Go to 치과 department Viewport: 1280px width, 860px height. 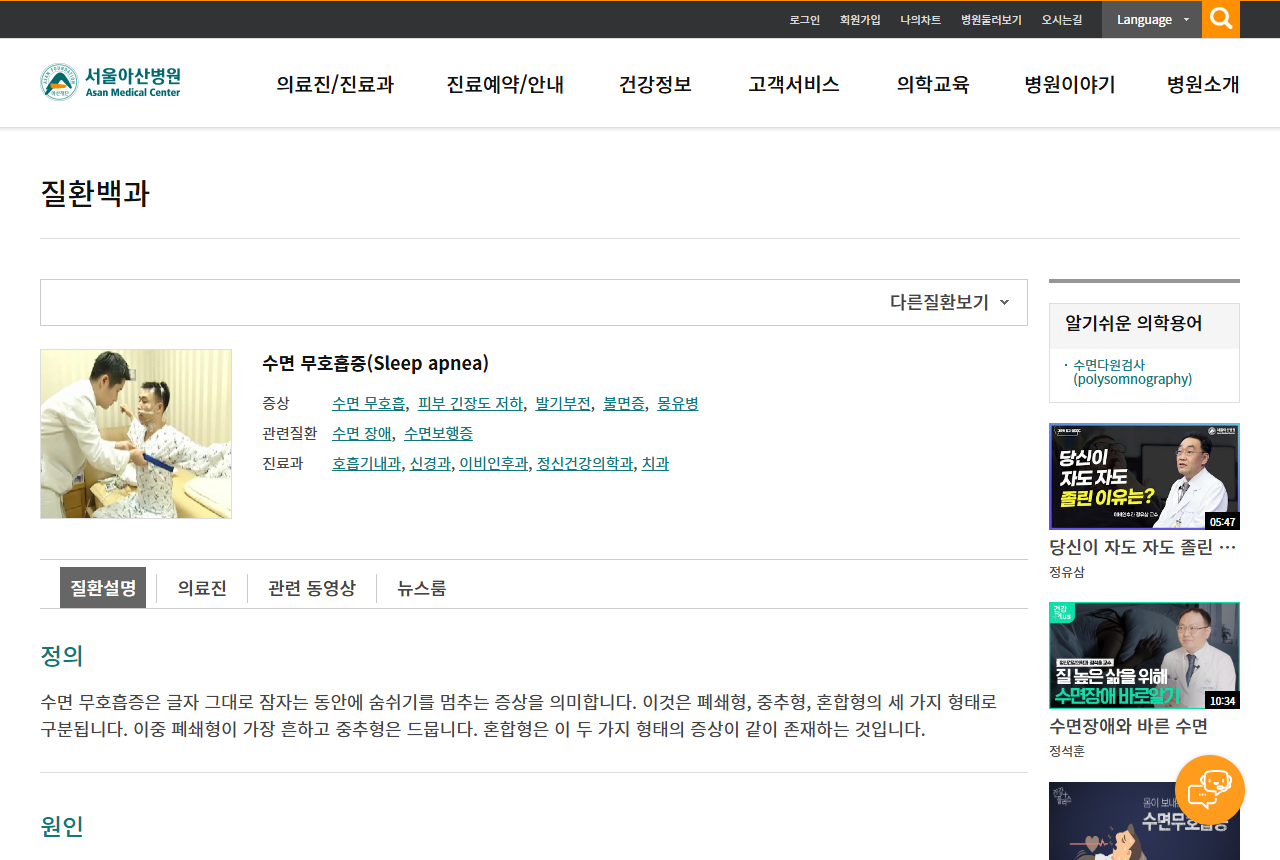pos(655,464)
